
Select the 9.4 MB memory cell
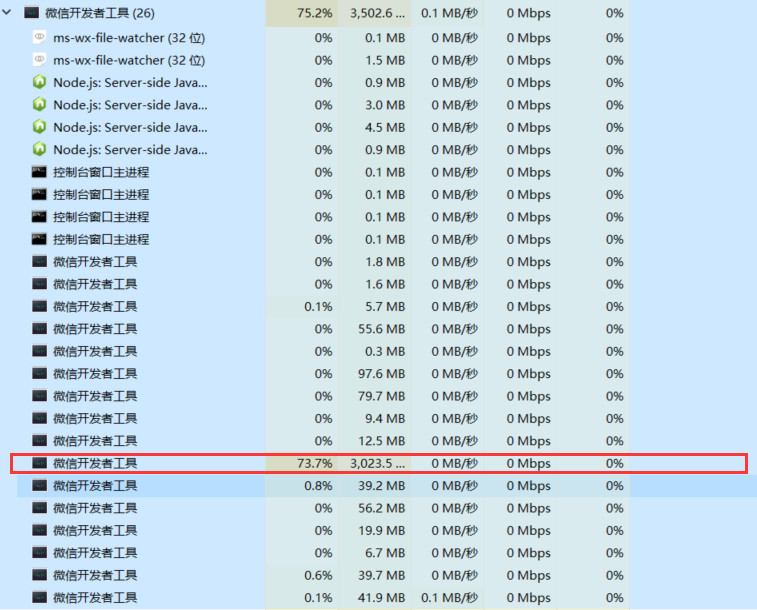click(x=385, y=418)
